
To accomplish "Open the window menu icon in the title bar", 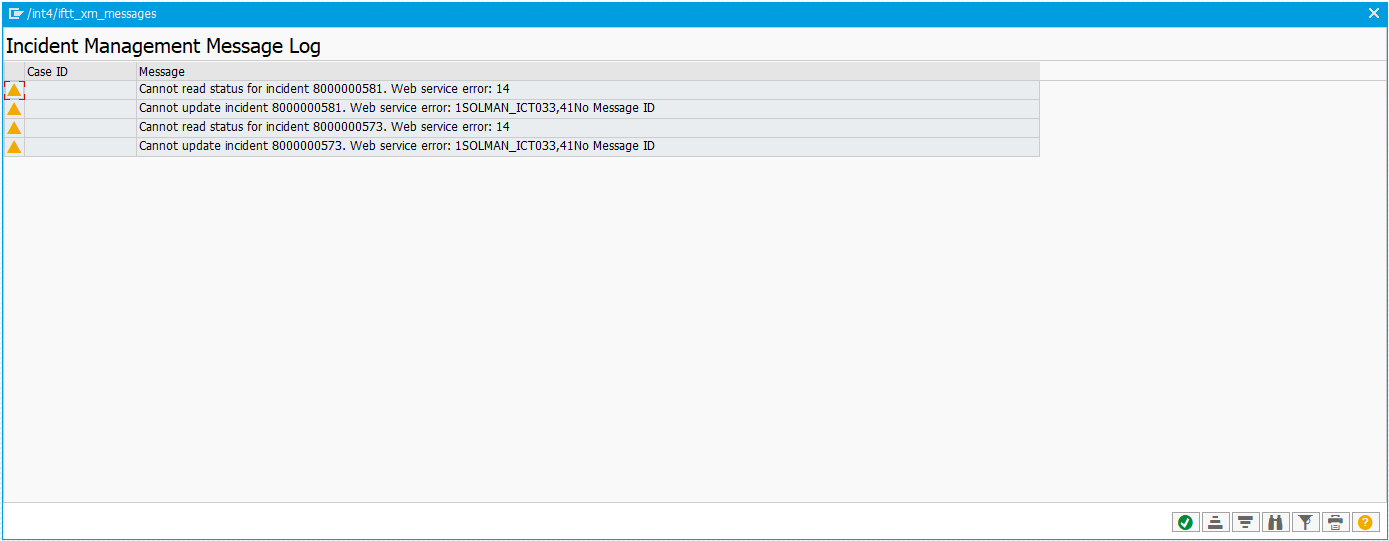I will (x=15, y=14).
